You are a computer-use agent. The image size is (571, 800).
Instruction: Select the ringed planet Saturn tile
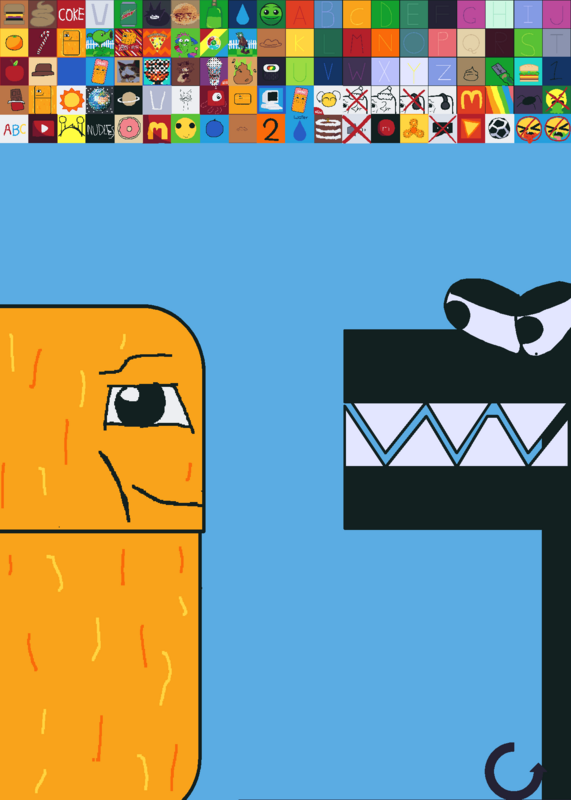129,100
